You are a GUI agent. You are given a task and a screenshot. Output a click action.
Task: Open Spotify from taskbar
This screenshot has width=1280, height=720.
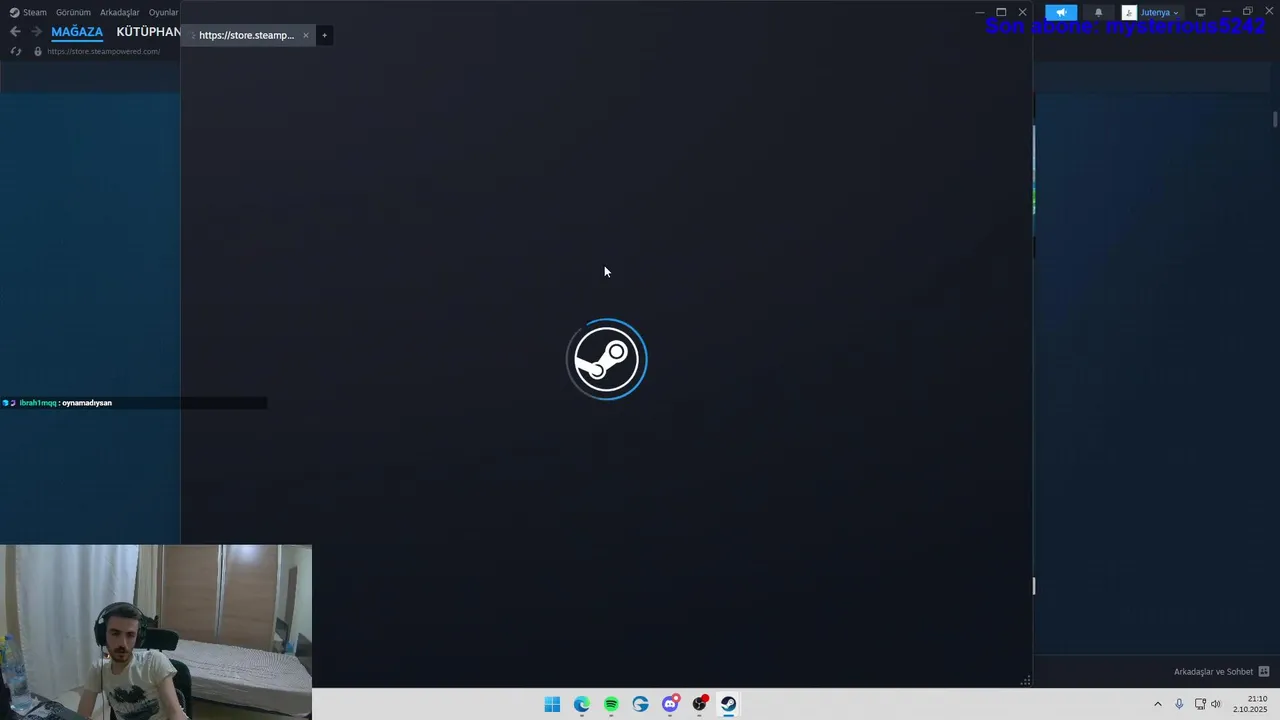coord(611,704)
